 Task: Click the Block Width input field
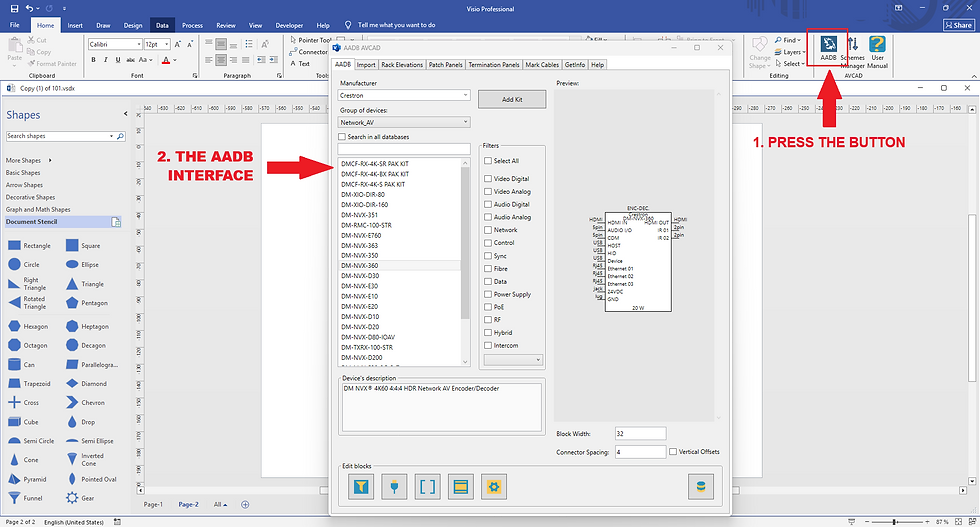[641, 433]
